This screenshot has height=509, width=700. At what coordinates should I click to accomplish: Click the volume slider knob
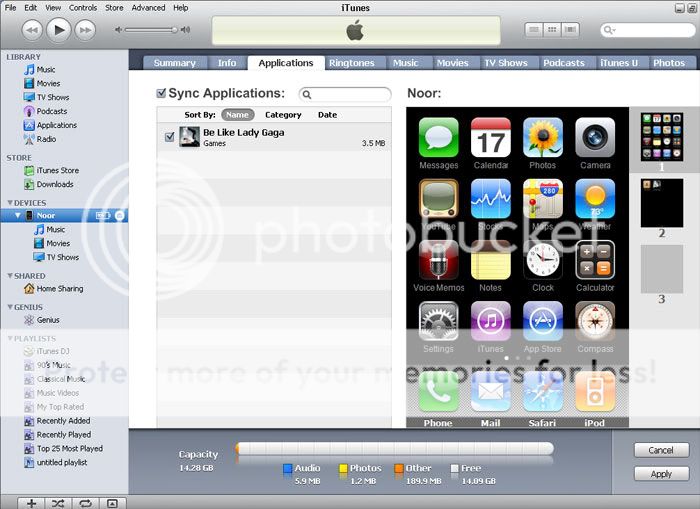(x=174, y=30)
